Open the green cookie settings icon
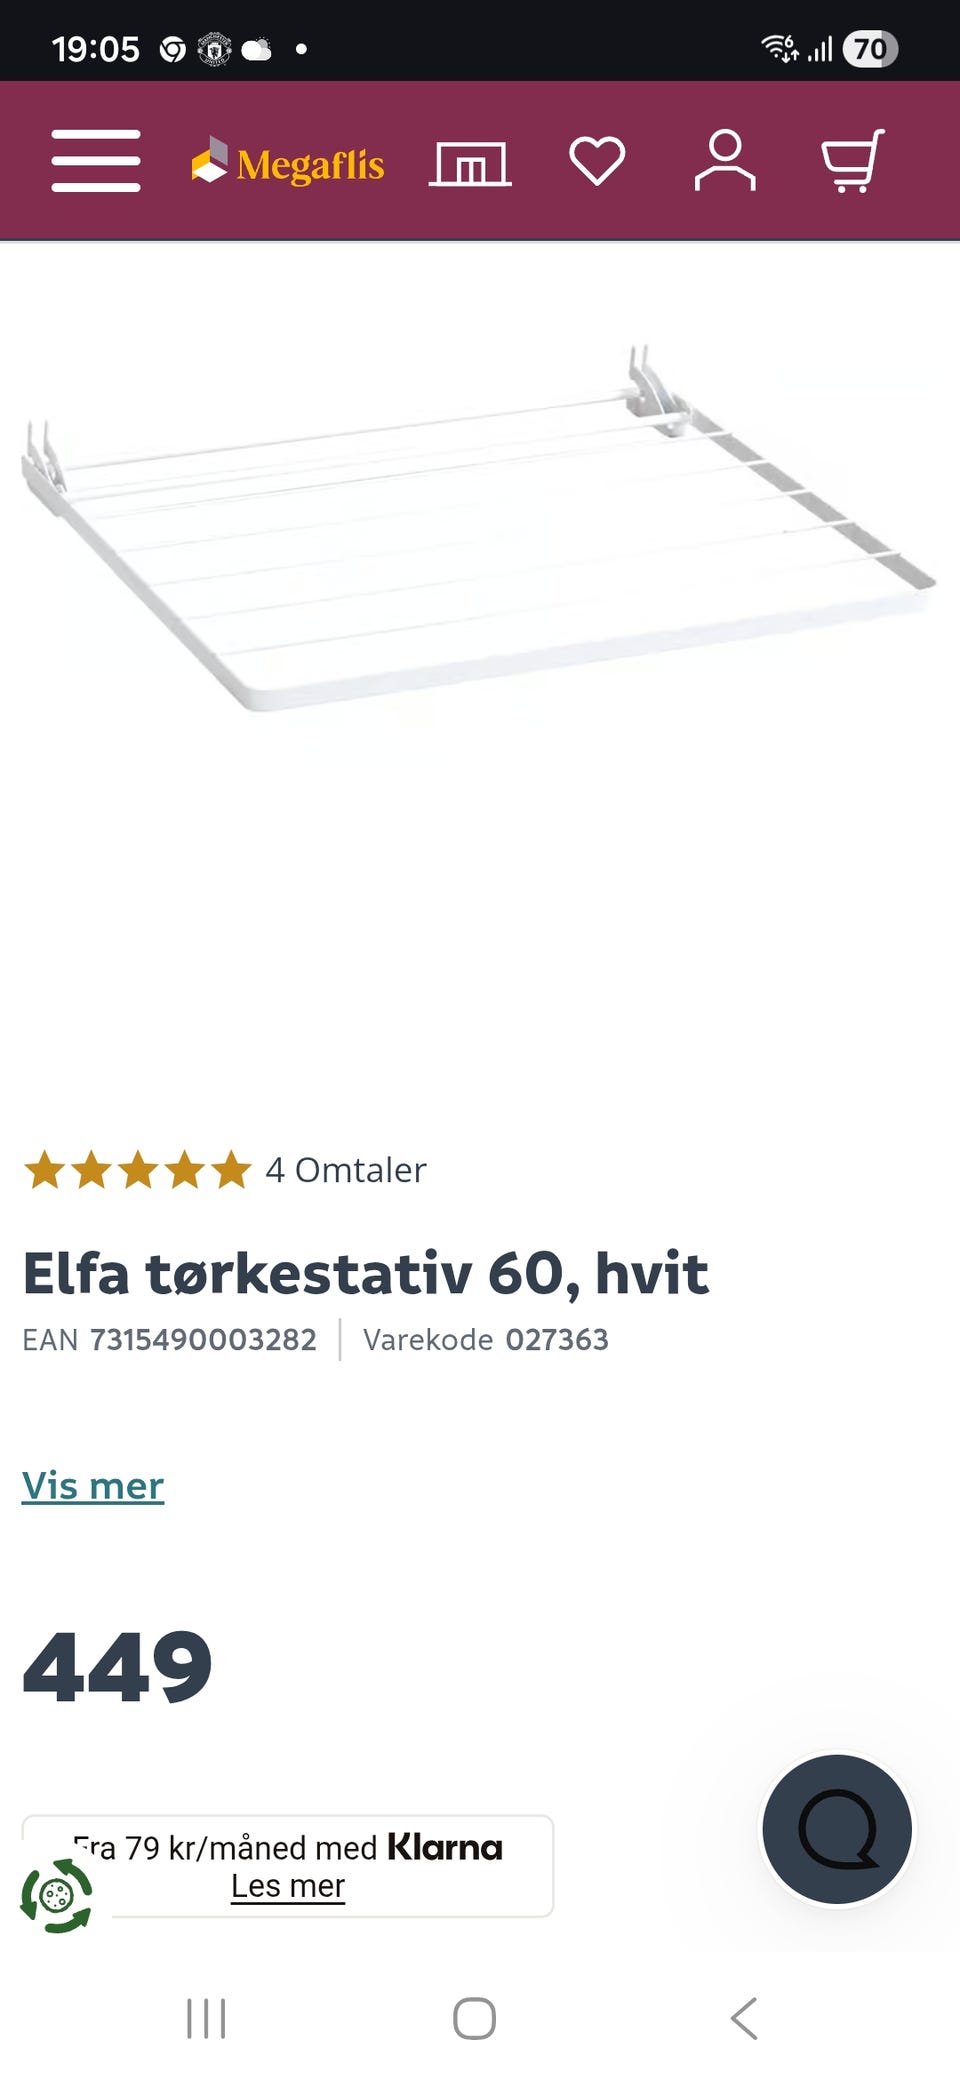960x2080 pixels. (x=57, y=1895)
